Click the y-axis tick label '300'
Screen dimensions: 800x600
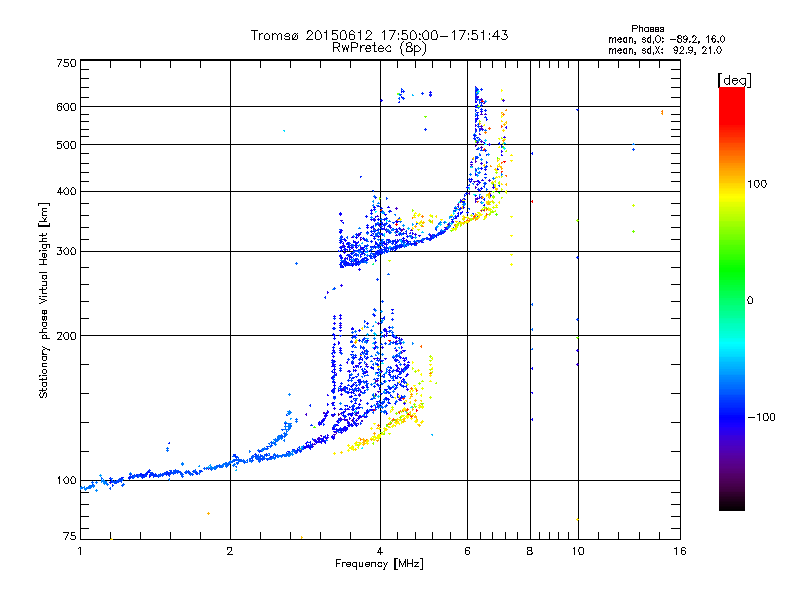(66, 251)
